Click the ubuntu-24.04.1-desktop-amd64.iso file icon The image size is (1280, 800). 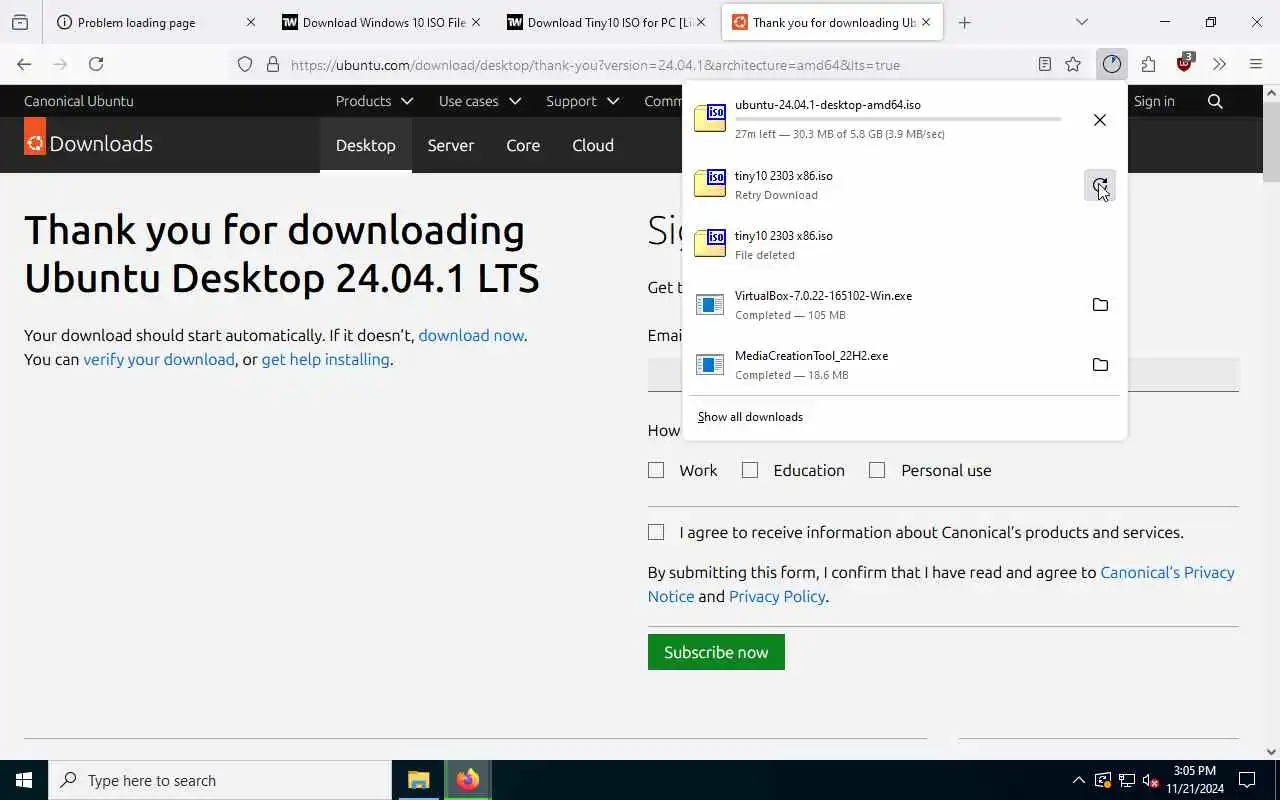click(x=710, y=118)
